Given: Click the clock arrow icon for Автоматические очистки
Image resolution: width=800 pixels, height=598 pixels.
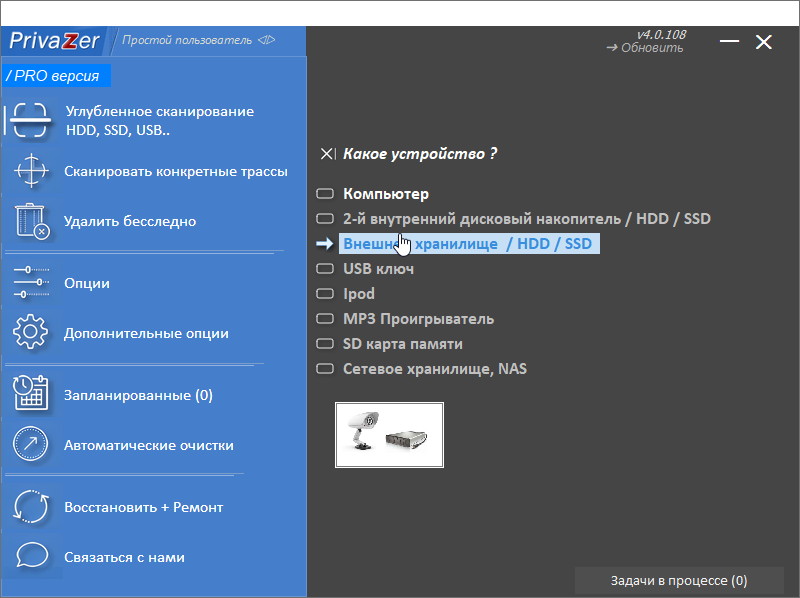Looking at the screenshot, I should click(x=31, y=444).
